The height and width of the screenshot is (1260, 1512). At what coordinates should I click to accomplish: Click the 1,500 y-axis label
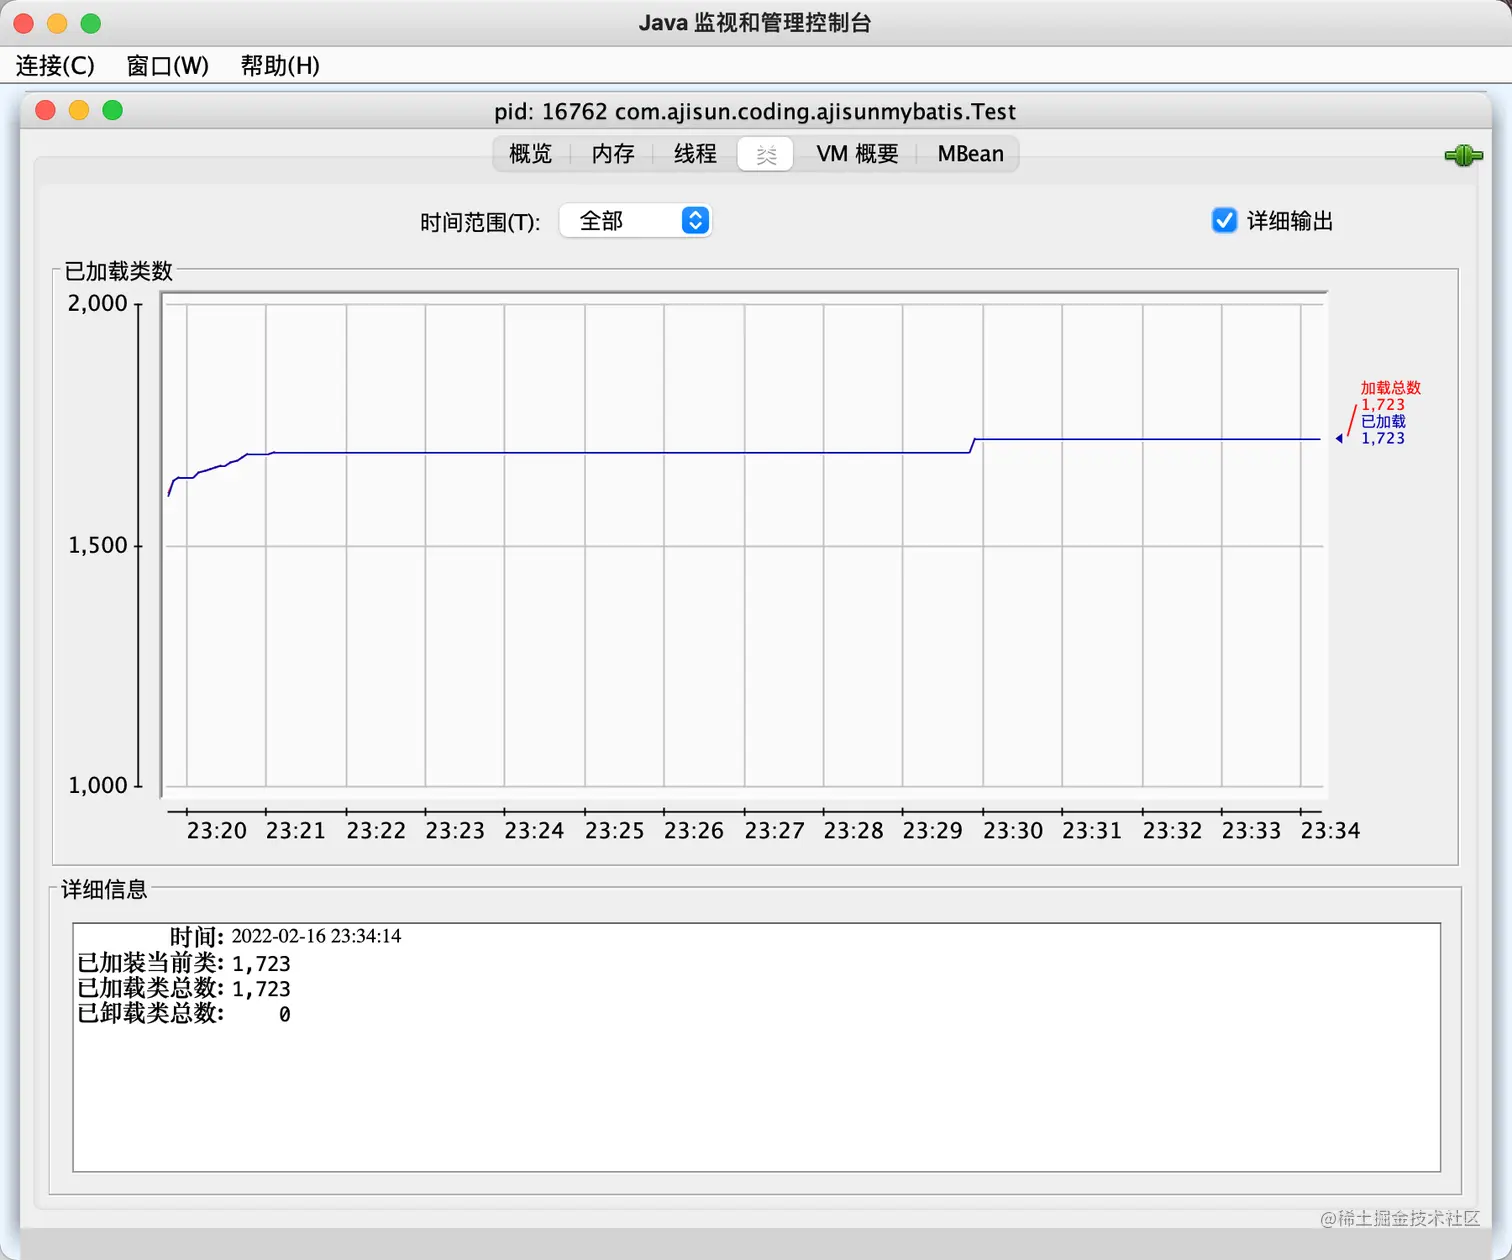[97, 546]
